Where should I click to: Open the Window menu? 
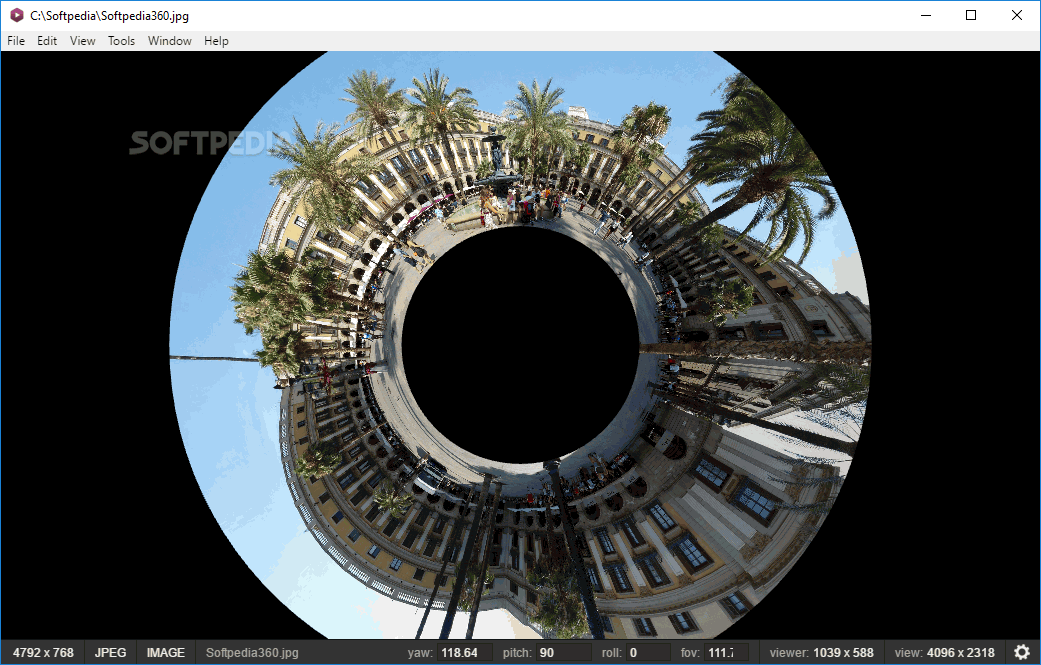coord(169,40)
